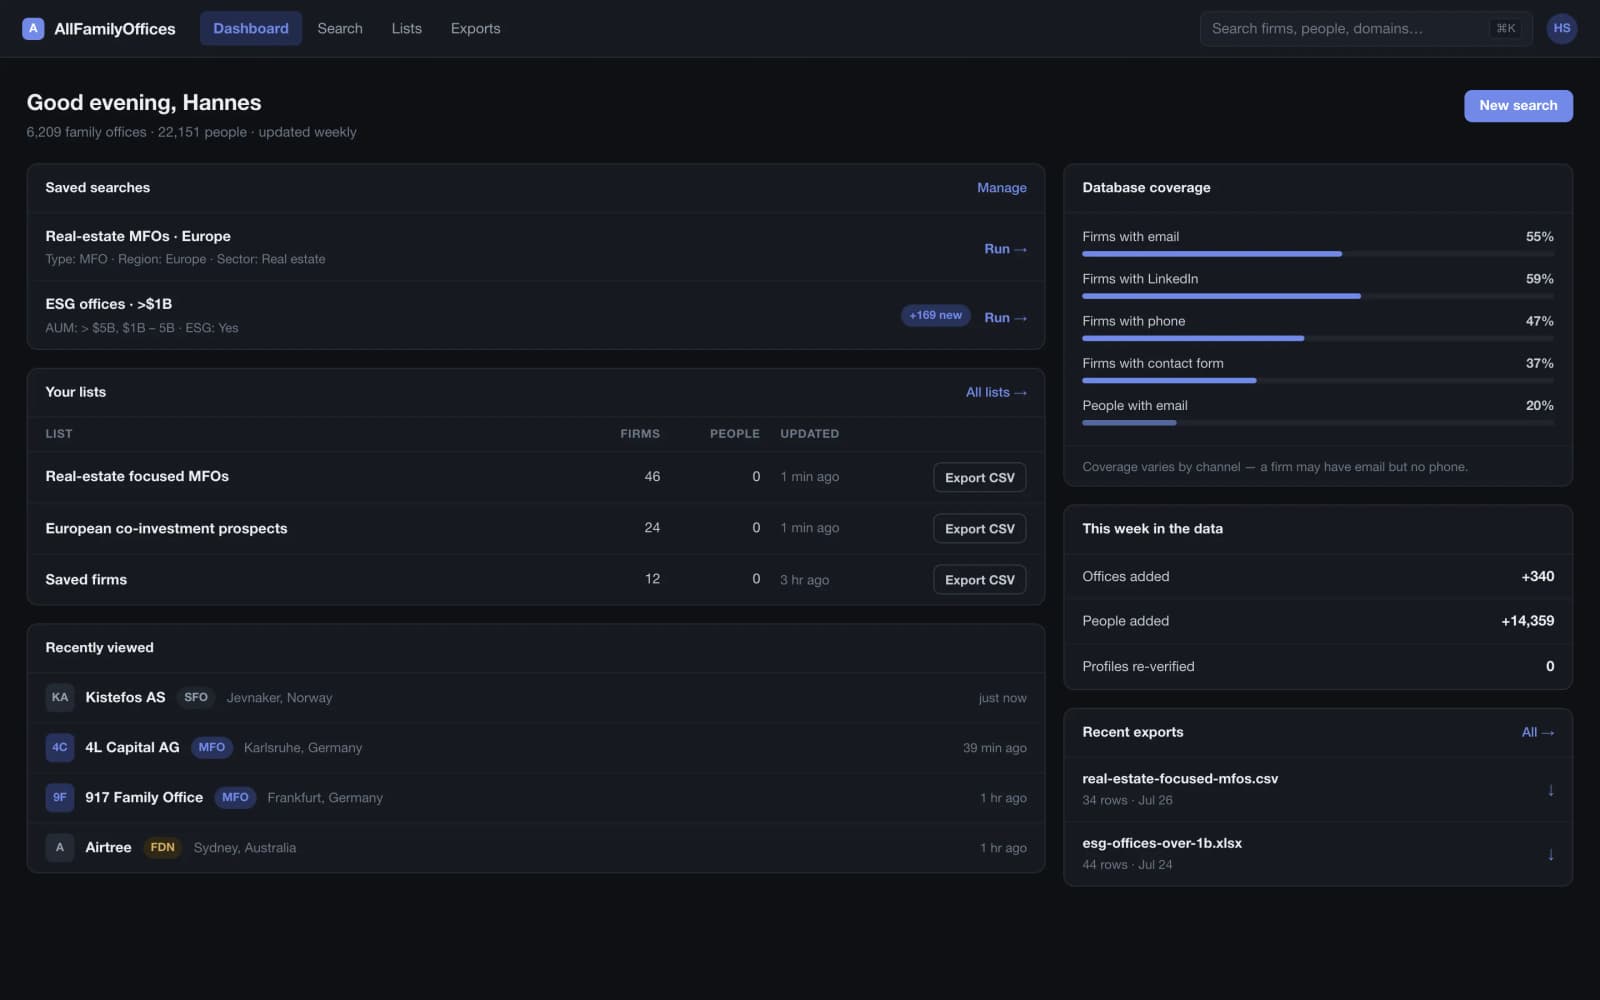Open the HS user avatar menu
1600x1000 pixels.
point(1561,28)
